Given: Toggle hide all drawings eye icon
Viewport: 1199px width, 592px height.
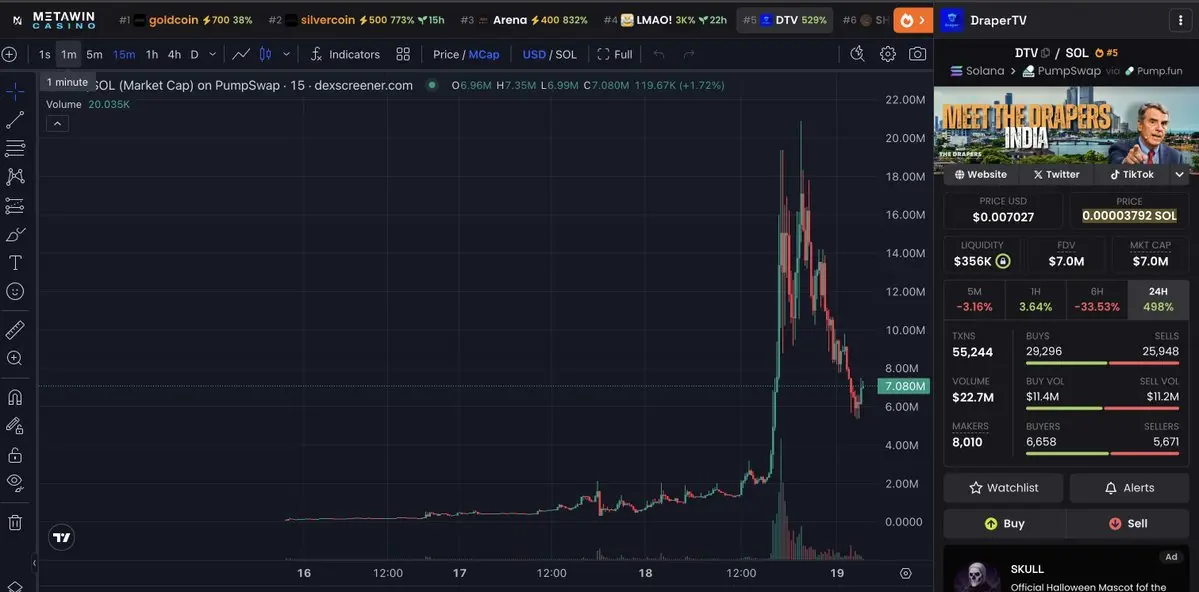Looking at the screenshot, I should tap(15, 482).
